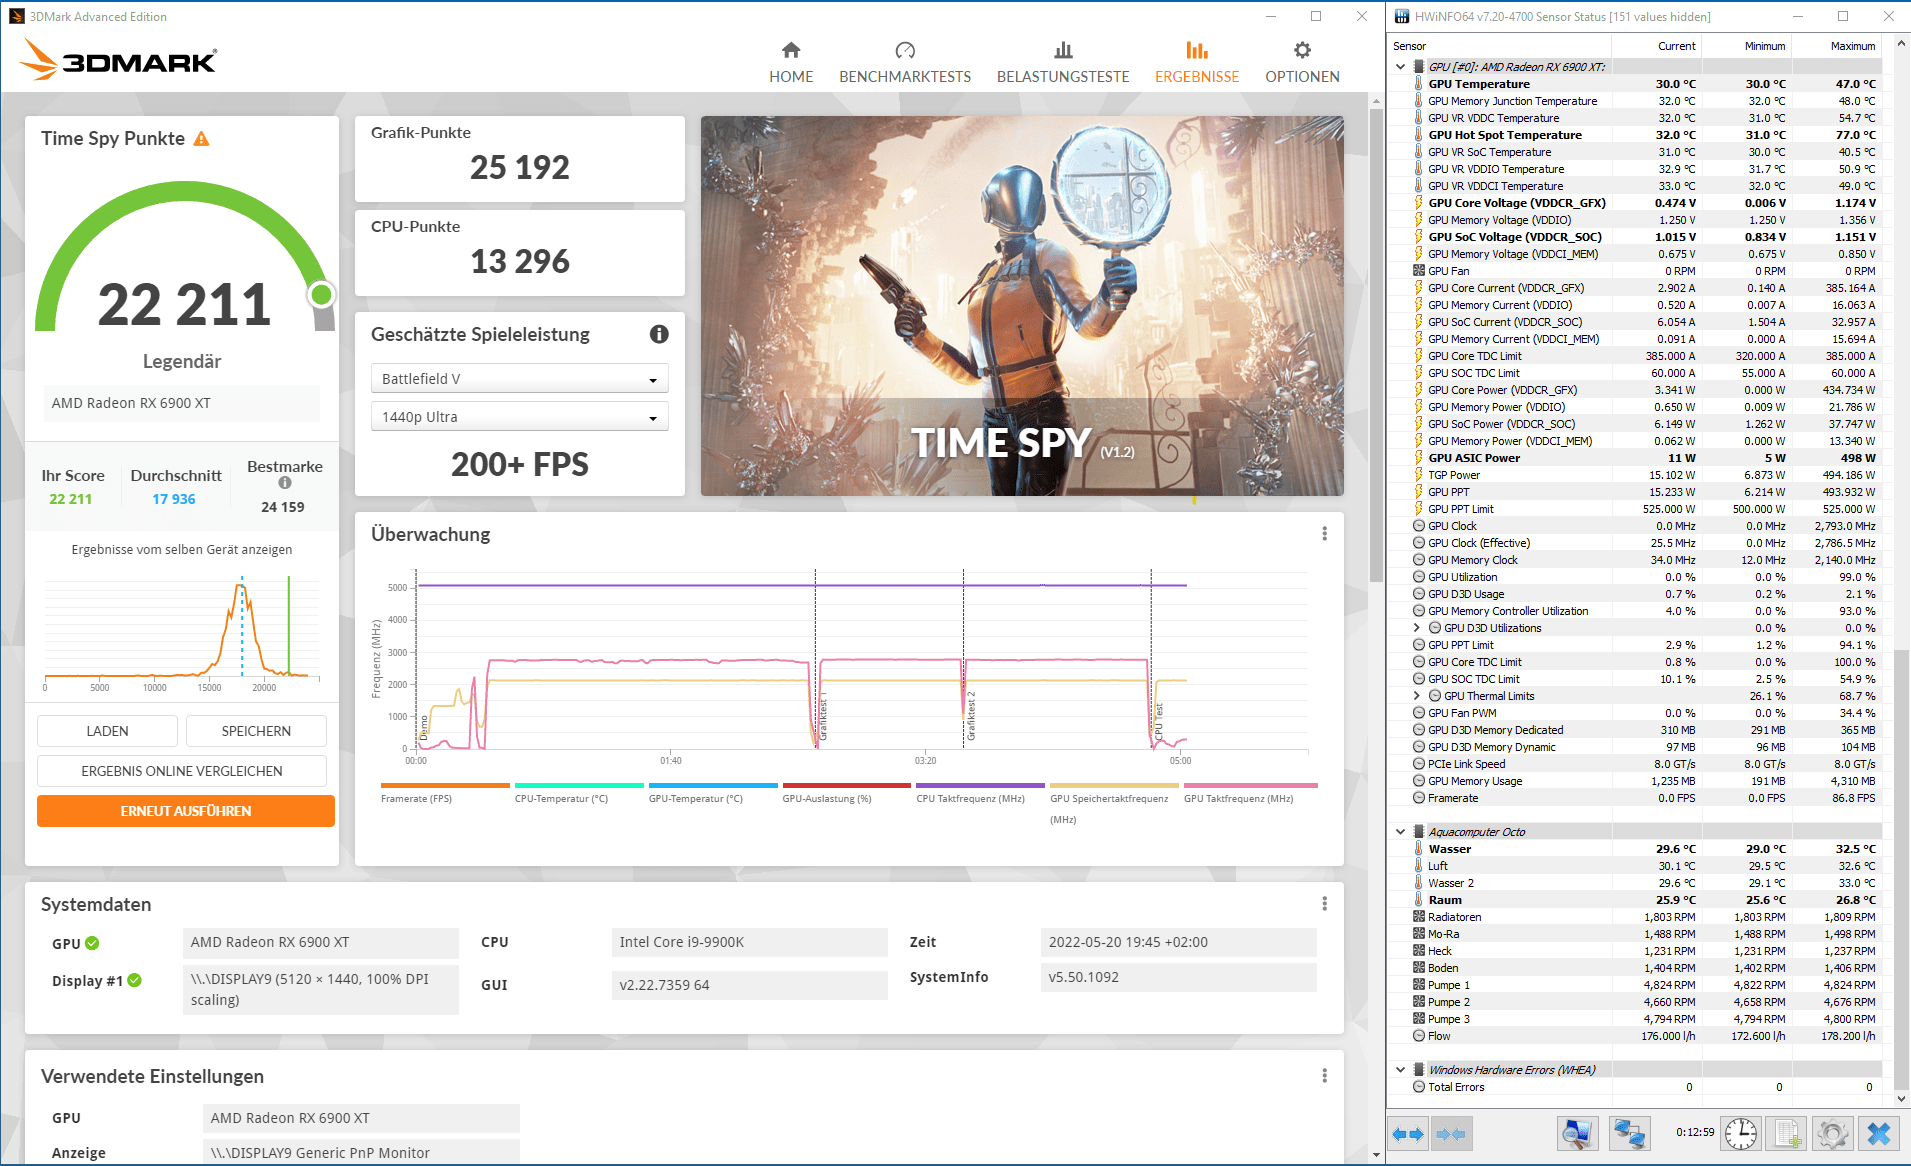The height and width of the screenshot is (1166, 1911).
Task: Expand GPU Thermal Limits subgroup
Action: click(1416, 696)
